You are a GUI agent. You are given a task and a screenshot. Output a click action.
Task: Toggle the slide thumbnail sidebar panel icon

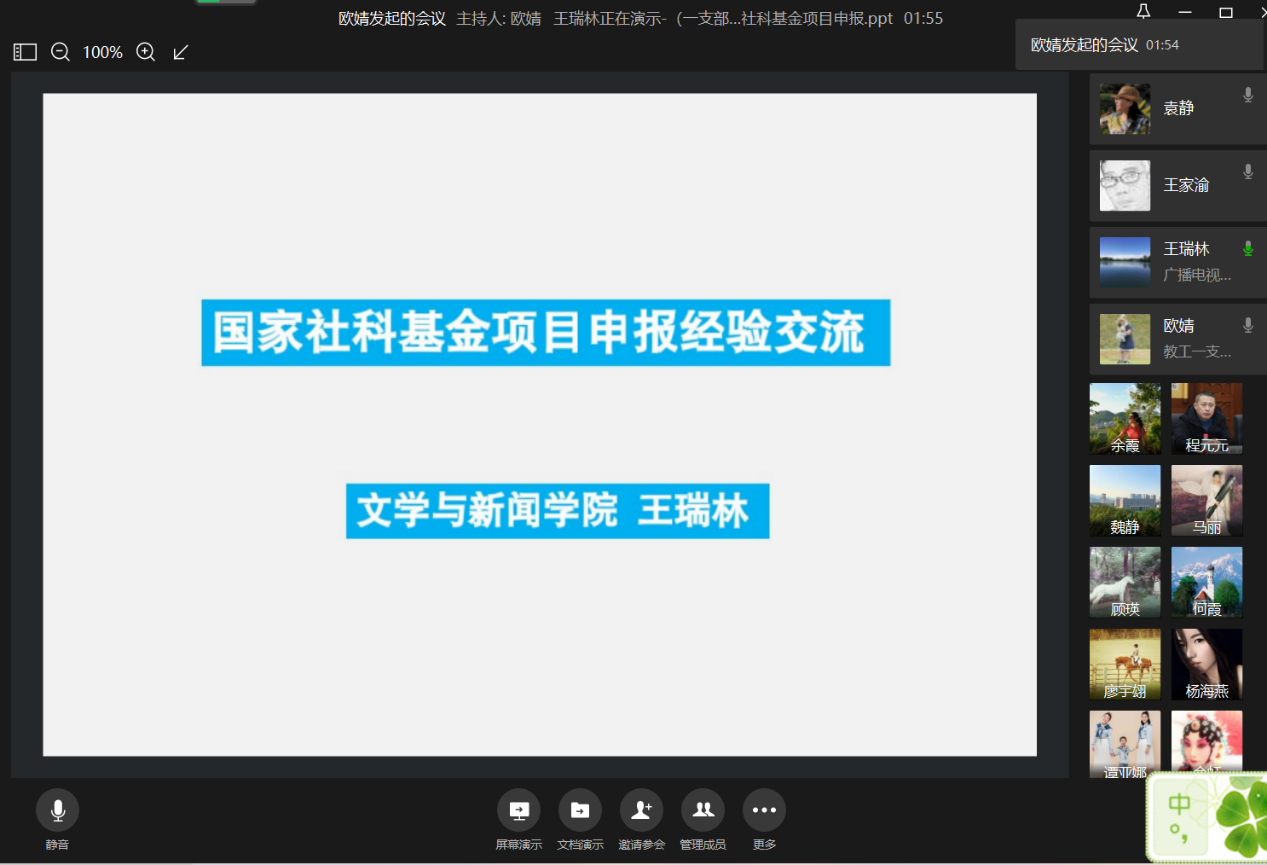click(25, 52)
